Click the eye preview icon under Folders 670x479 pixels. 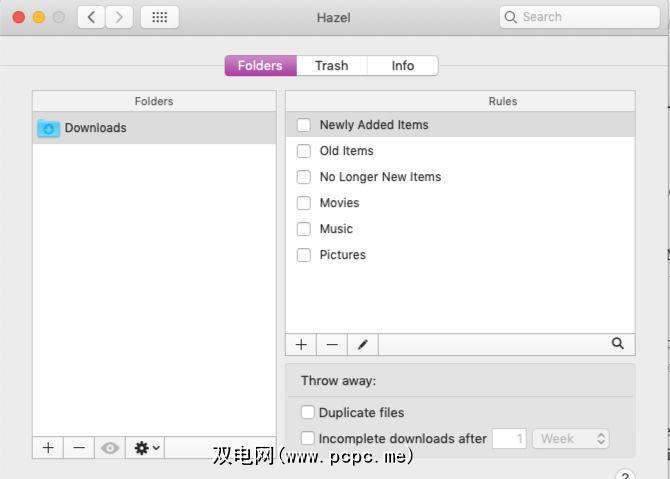pyautogui.click(x=110, y=448)
